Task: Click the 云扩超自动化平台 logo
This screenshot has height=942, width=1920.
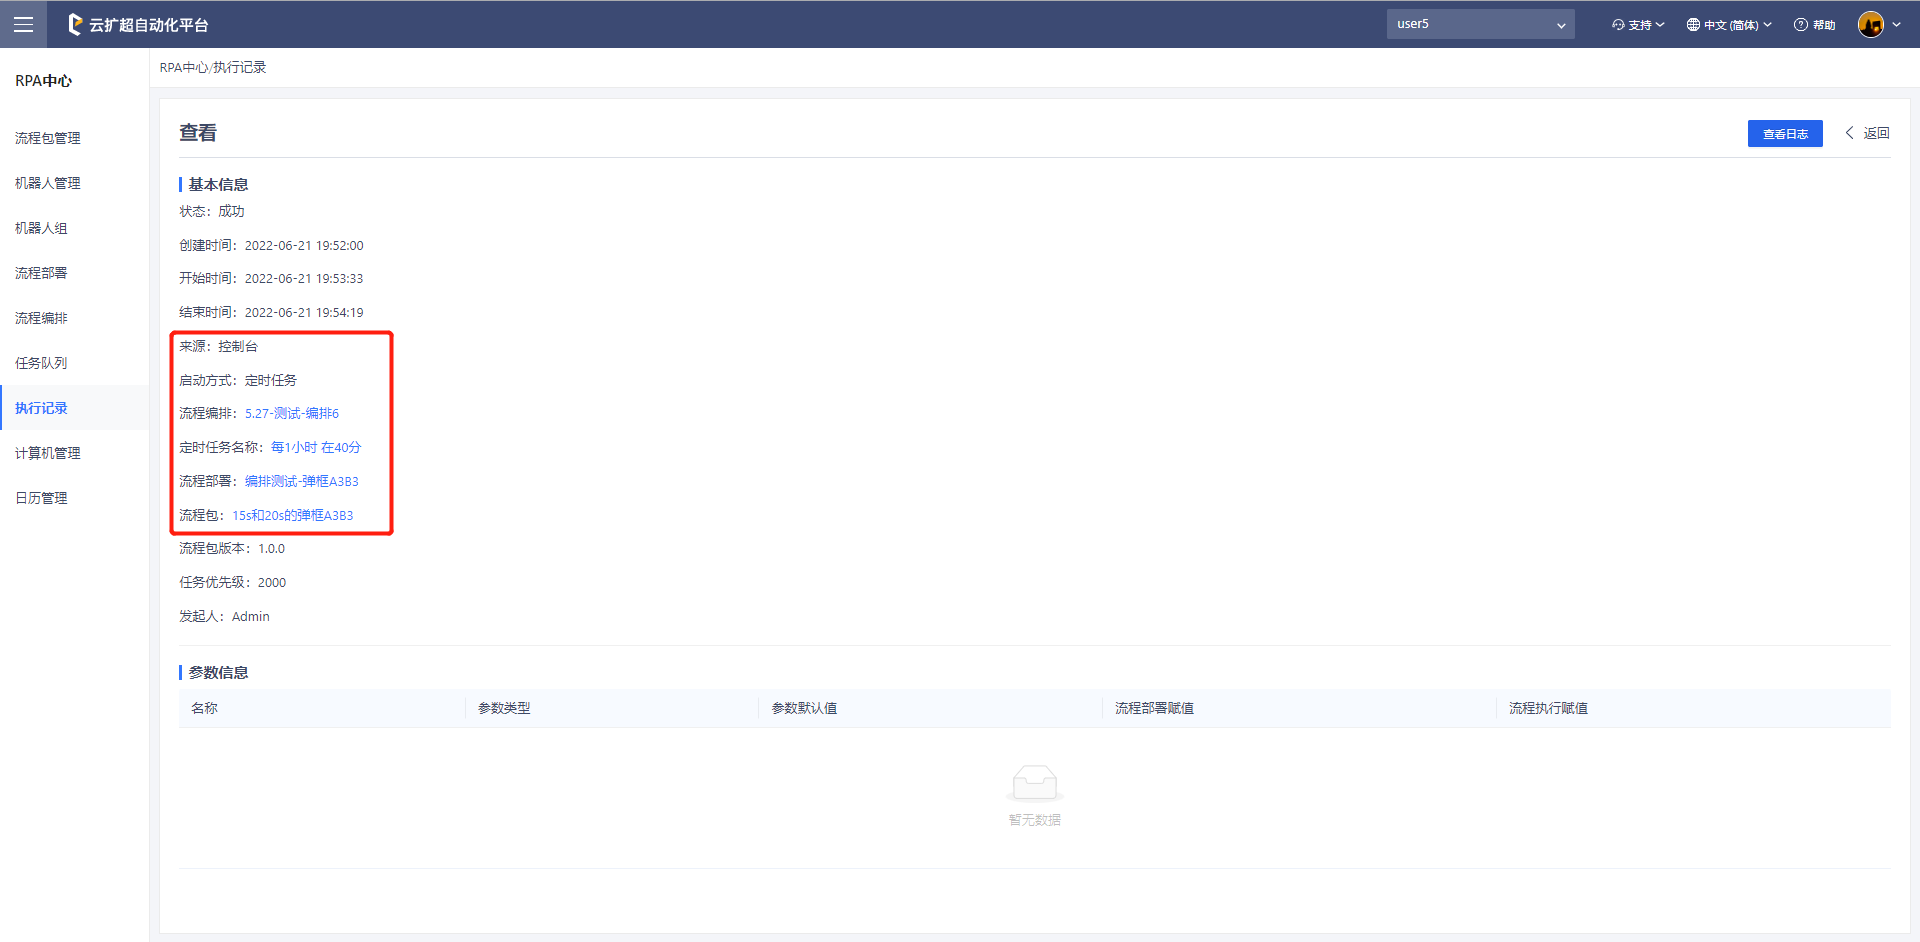Action: point(138,24)
